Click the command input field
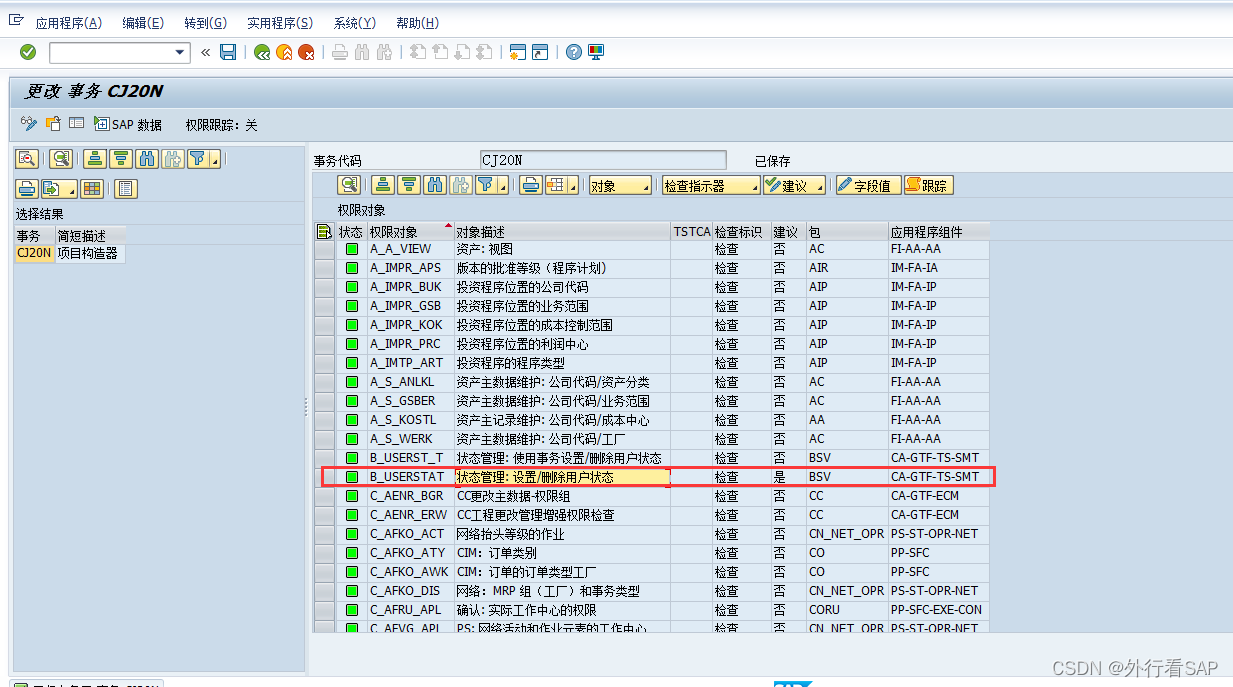Viewport: 1233px width, 687px height. pyautogui.click(x=111, y=52)
